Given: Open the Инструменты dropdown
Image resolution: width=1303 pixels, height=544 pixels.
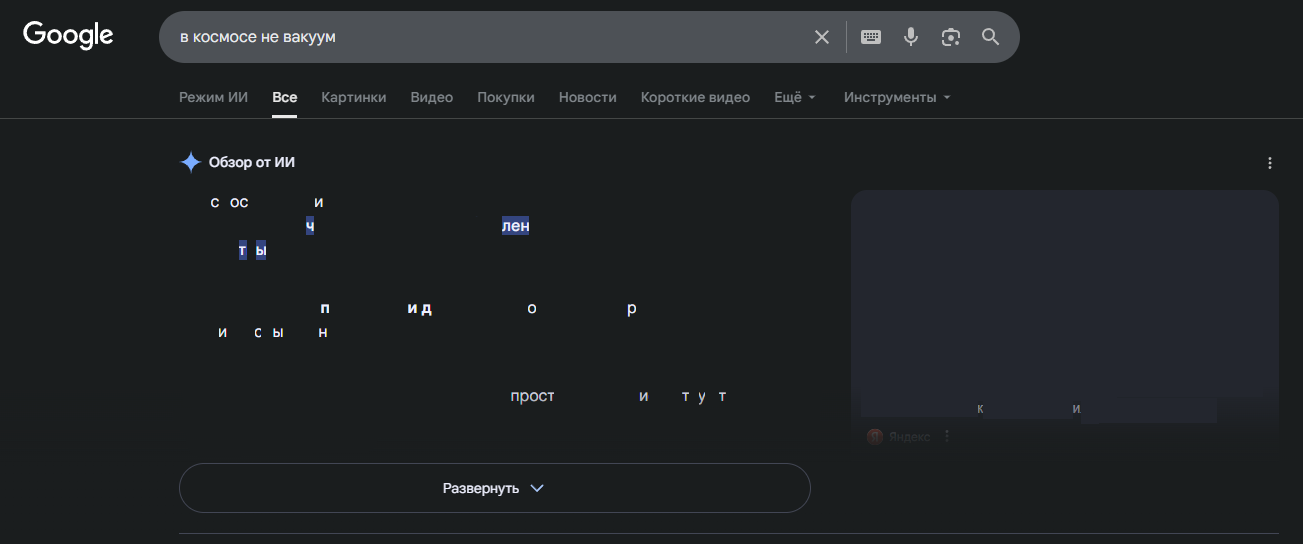Looking at the screenshot, I should coord(897,97).
